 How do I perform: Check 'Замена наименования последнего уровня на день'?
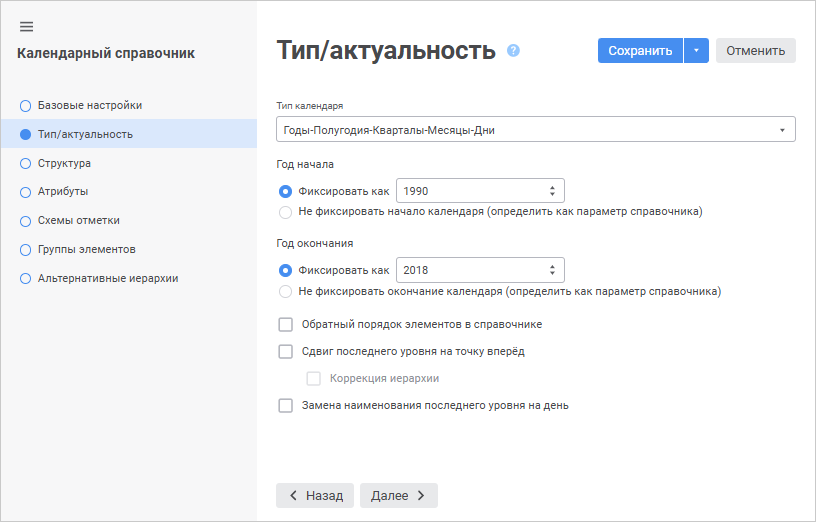[x=286, y=406]
